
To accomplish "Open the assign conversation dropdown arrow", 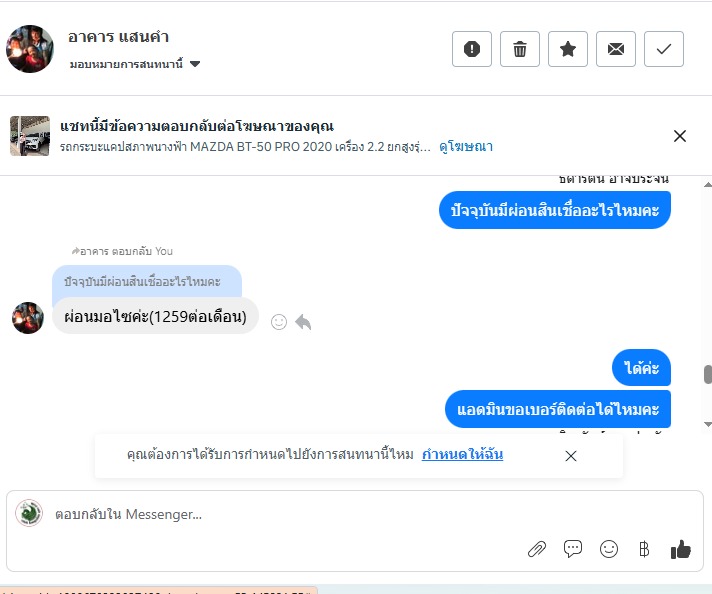I will (x=195, y=64).
